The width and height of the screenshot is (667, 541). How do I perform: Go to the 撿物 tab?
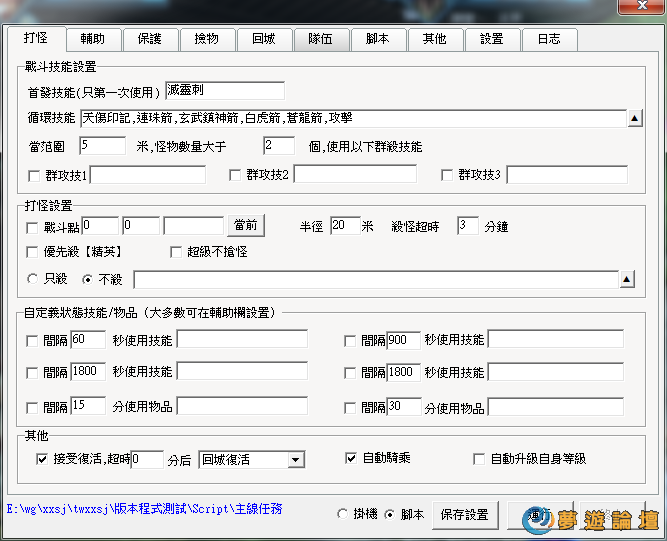coord(207,39)
